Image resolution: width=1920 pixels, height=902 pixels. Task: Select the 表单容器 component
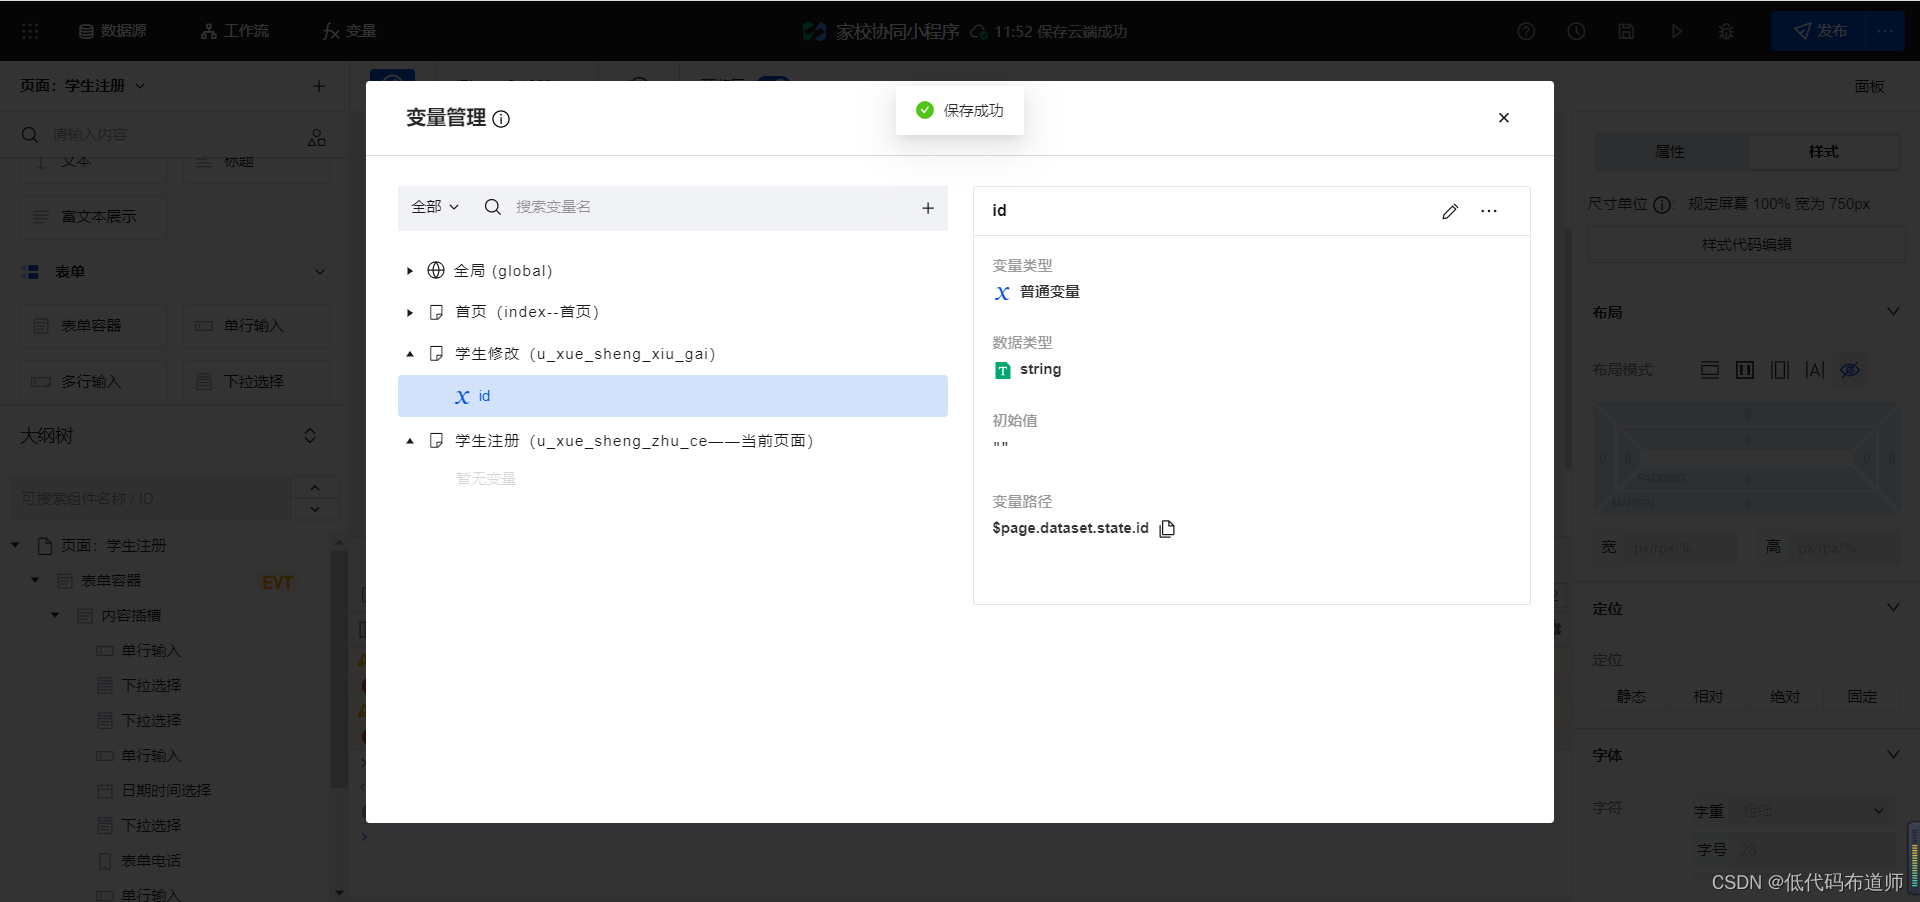point(94,326)
